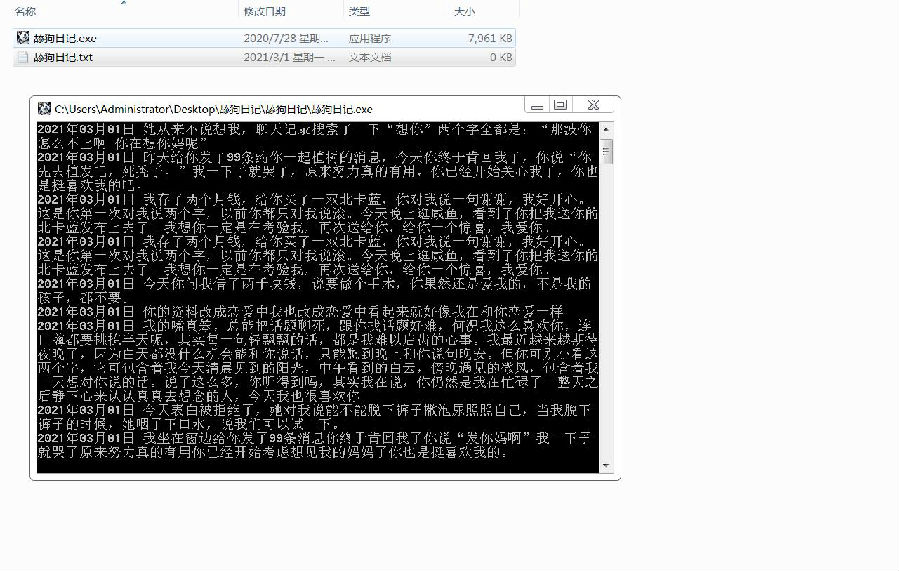
Task: Click the console line mentioning 两千块钱
Action: tap(314, 284)
